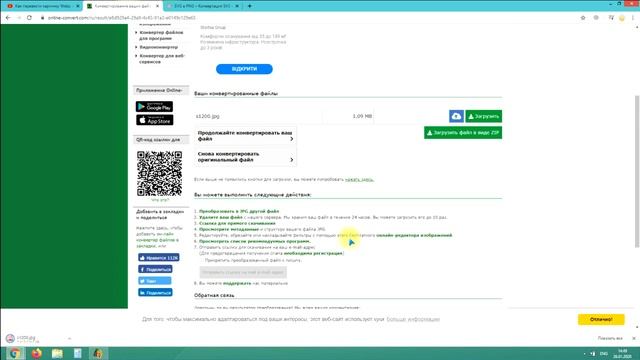Open the browser profile avatar icon

pos(622,18)
